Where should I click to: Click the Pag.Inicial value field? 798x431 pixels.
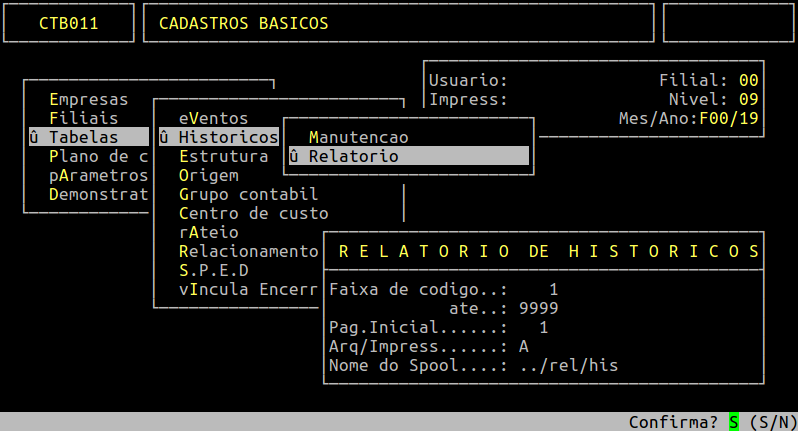543,327
